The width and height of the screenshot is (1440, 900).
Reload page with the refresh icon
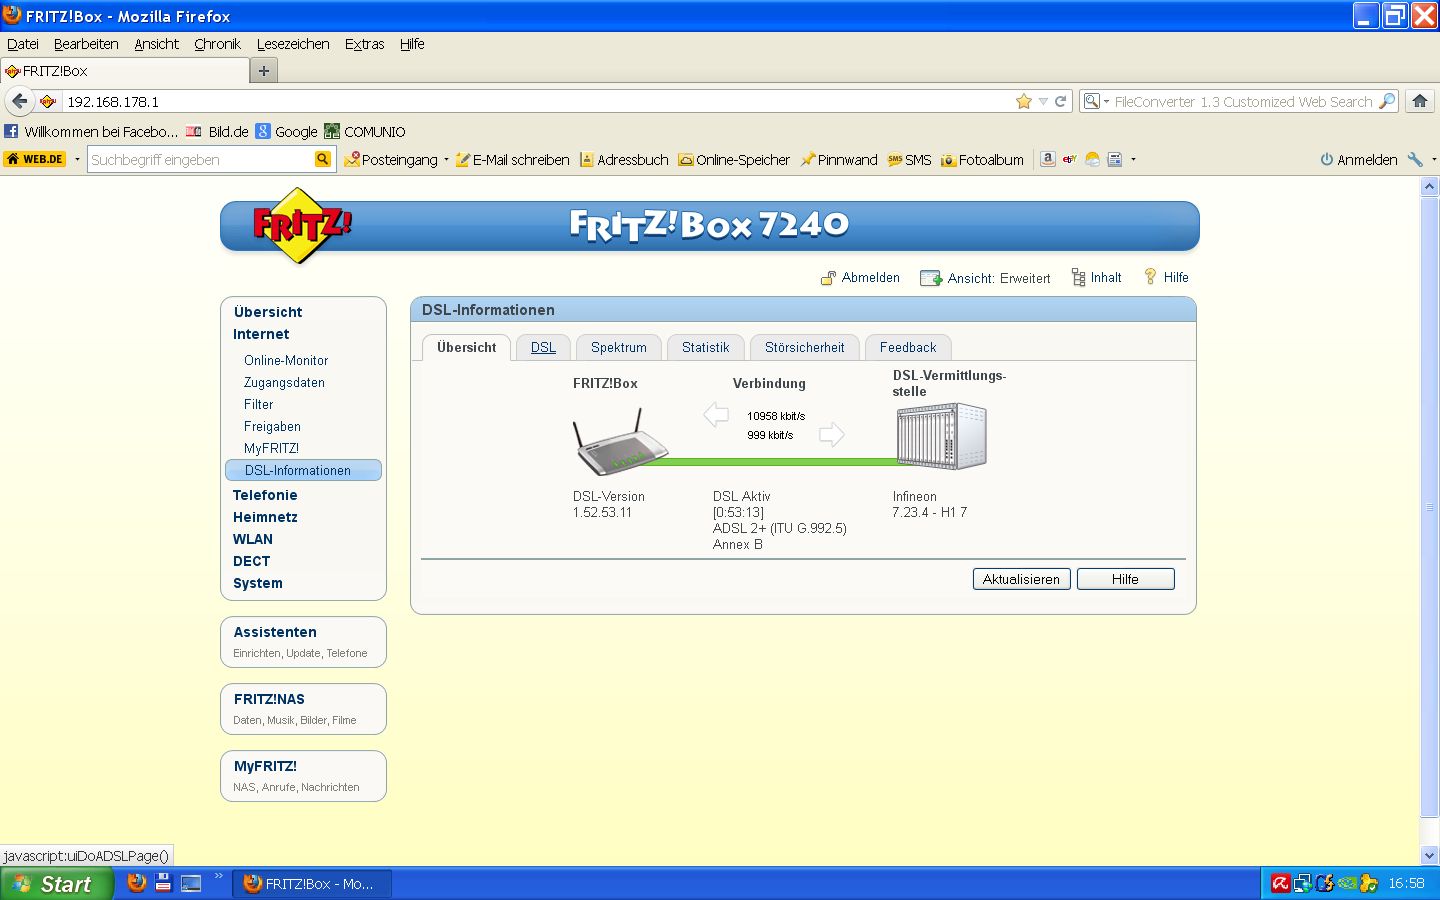click(1060, 101)
